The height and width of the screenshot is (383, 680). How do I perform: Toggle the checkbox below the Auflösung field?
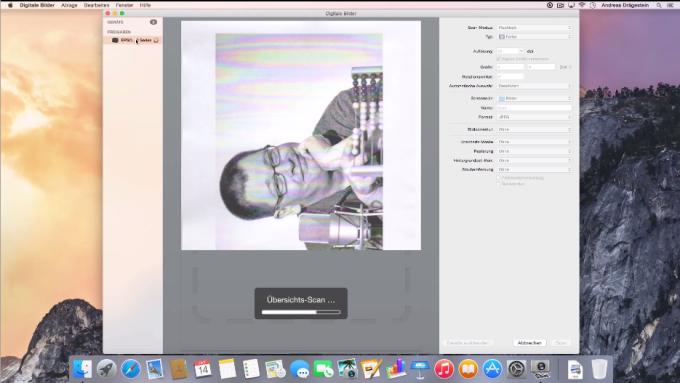pyautogui.click(x=499, y=59)
